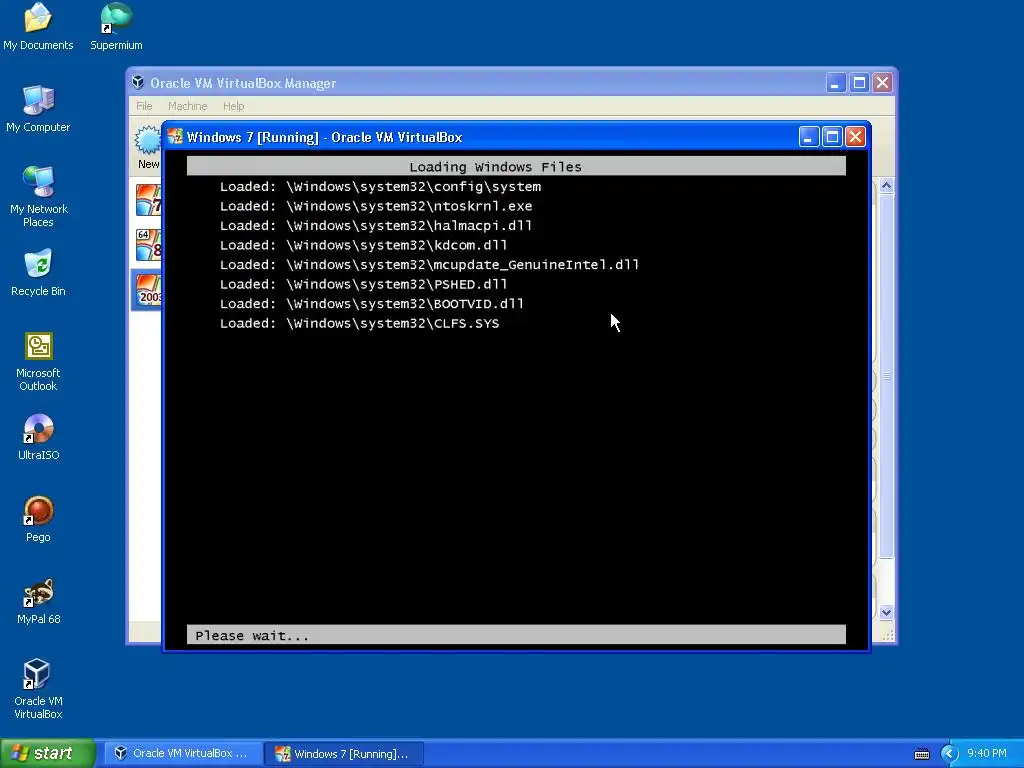Minimize the VirtualBox Manager window
Screen dimensions: 1024x768
(x=835, y=83)
